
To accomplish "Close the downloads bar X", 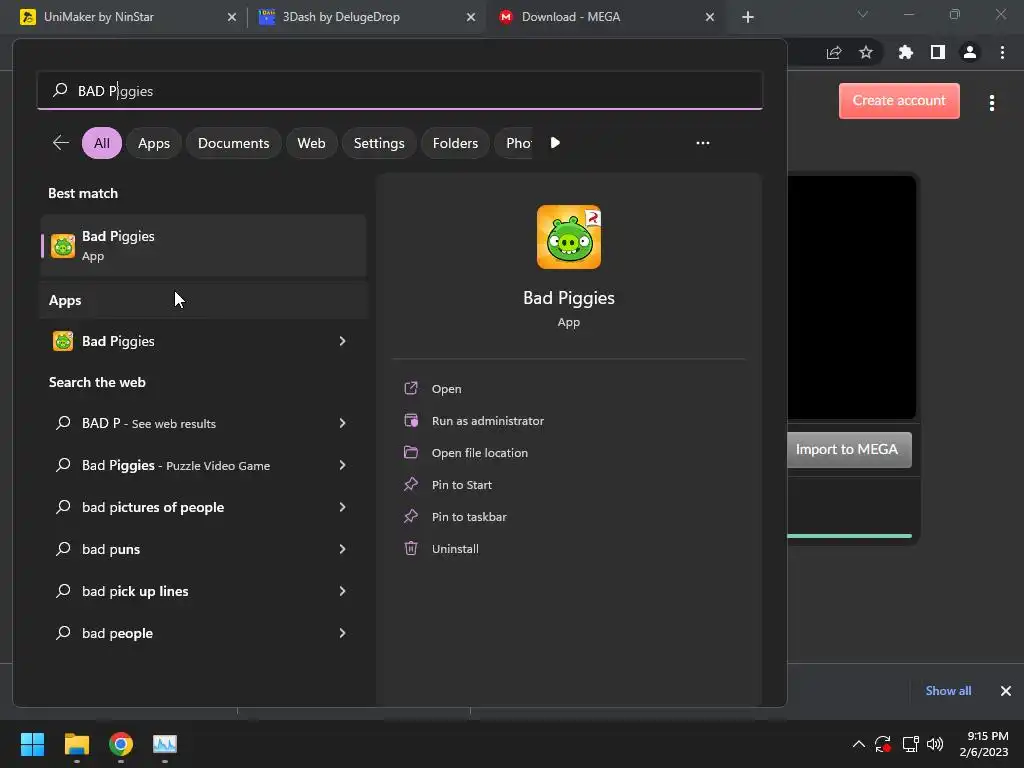I will pyautogui.click(x=1006, y=690).
